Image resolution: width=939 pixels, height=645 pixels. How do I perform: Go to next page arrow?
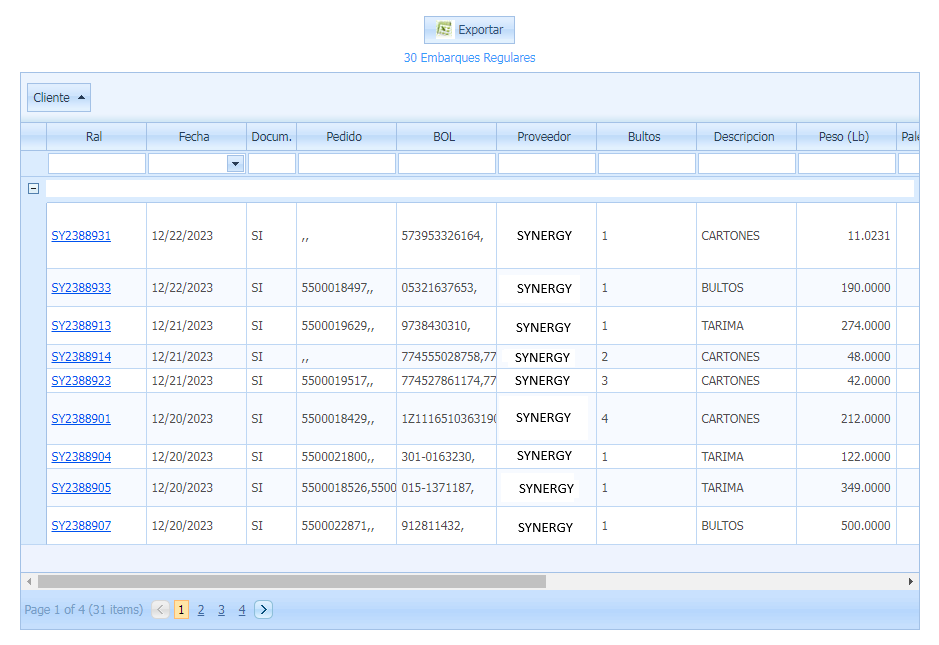point(263,610)
